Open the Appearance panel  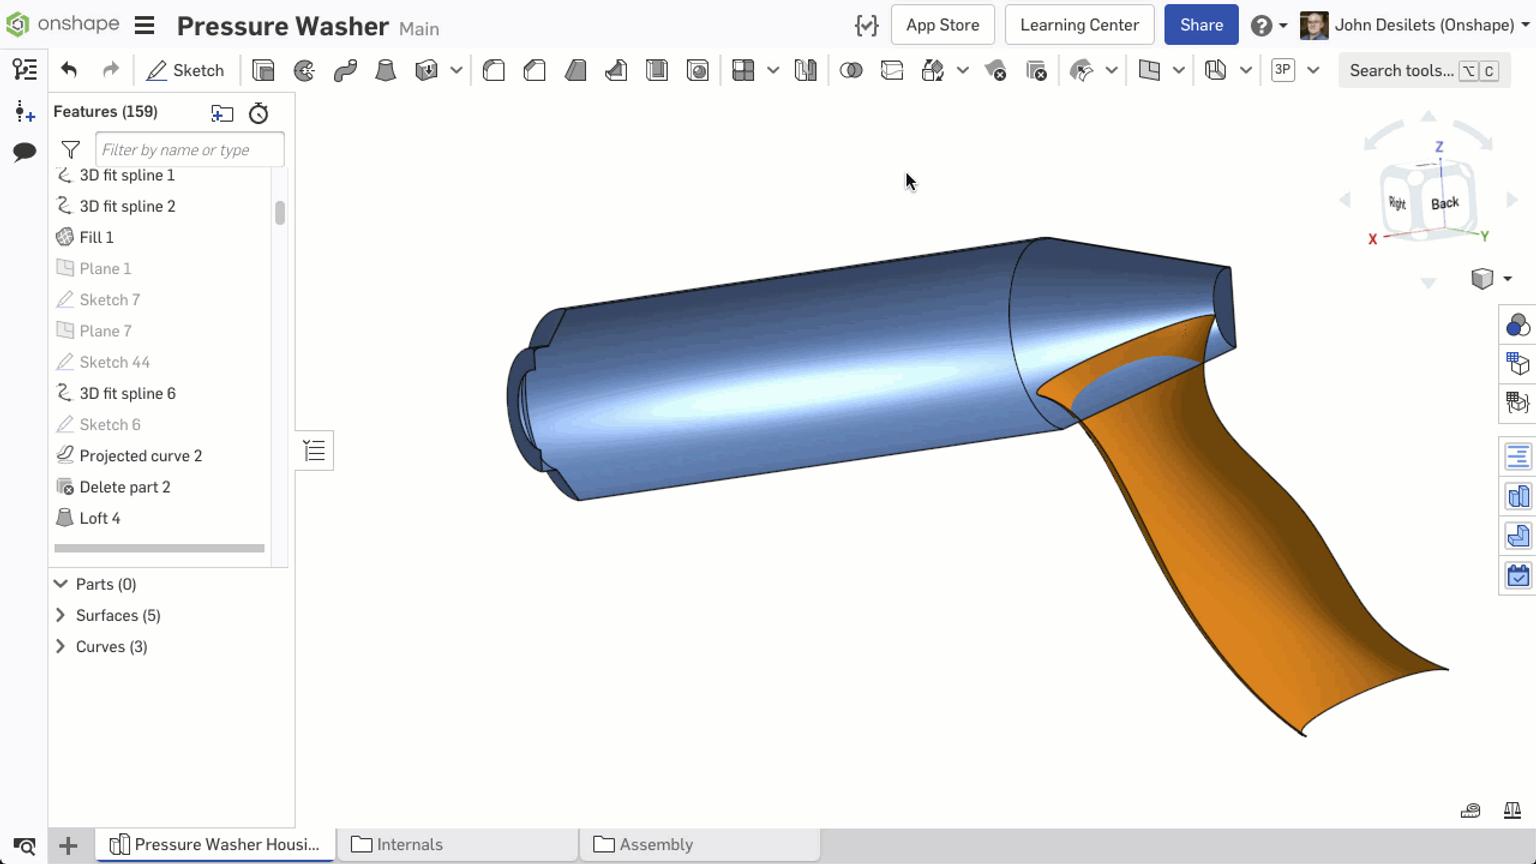[1517, 325]
